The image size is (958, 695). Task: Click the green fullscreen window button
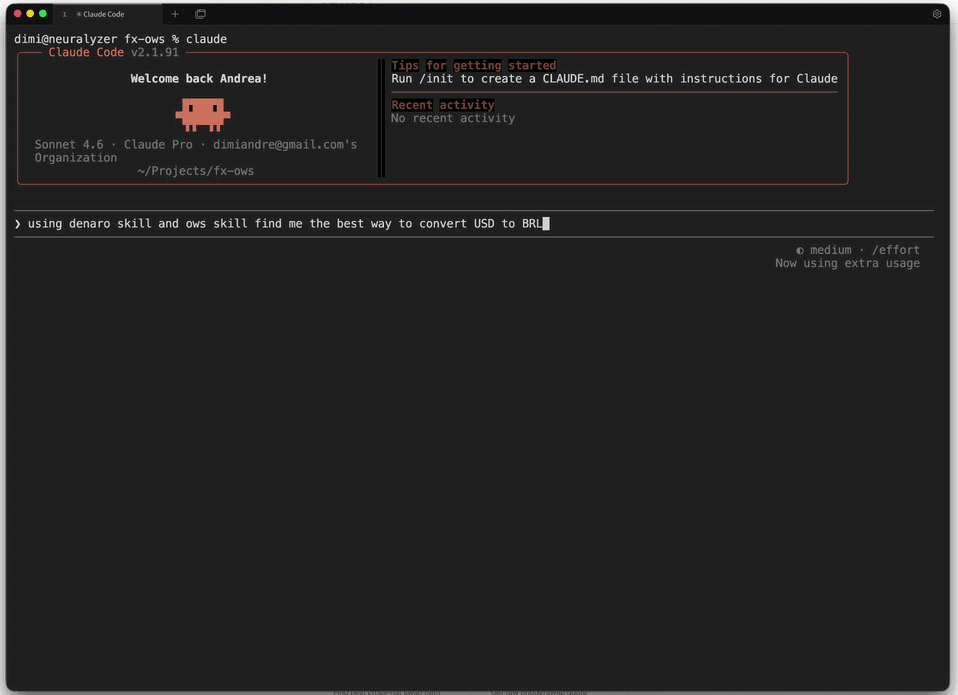click(43, 13)
